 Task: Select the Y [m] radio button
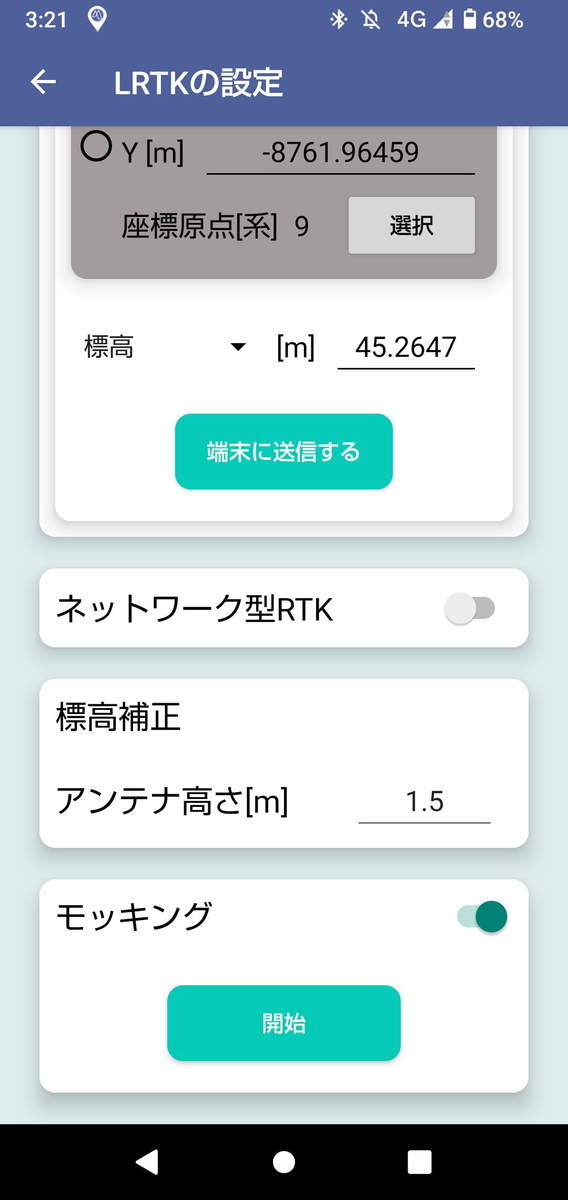[95, 147]
